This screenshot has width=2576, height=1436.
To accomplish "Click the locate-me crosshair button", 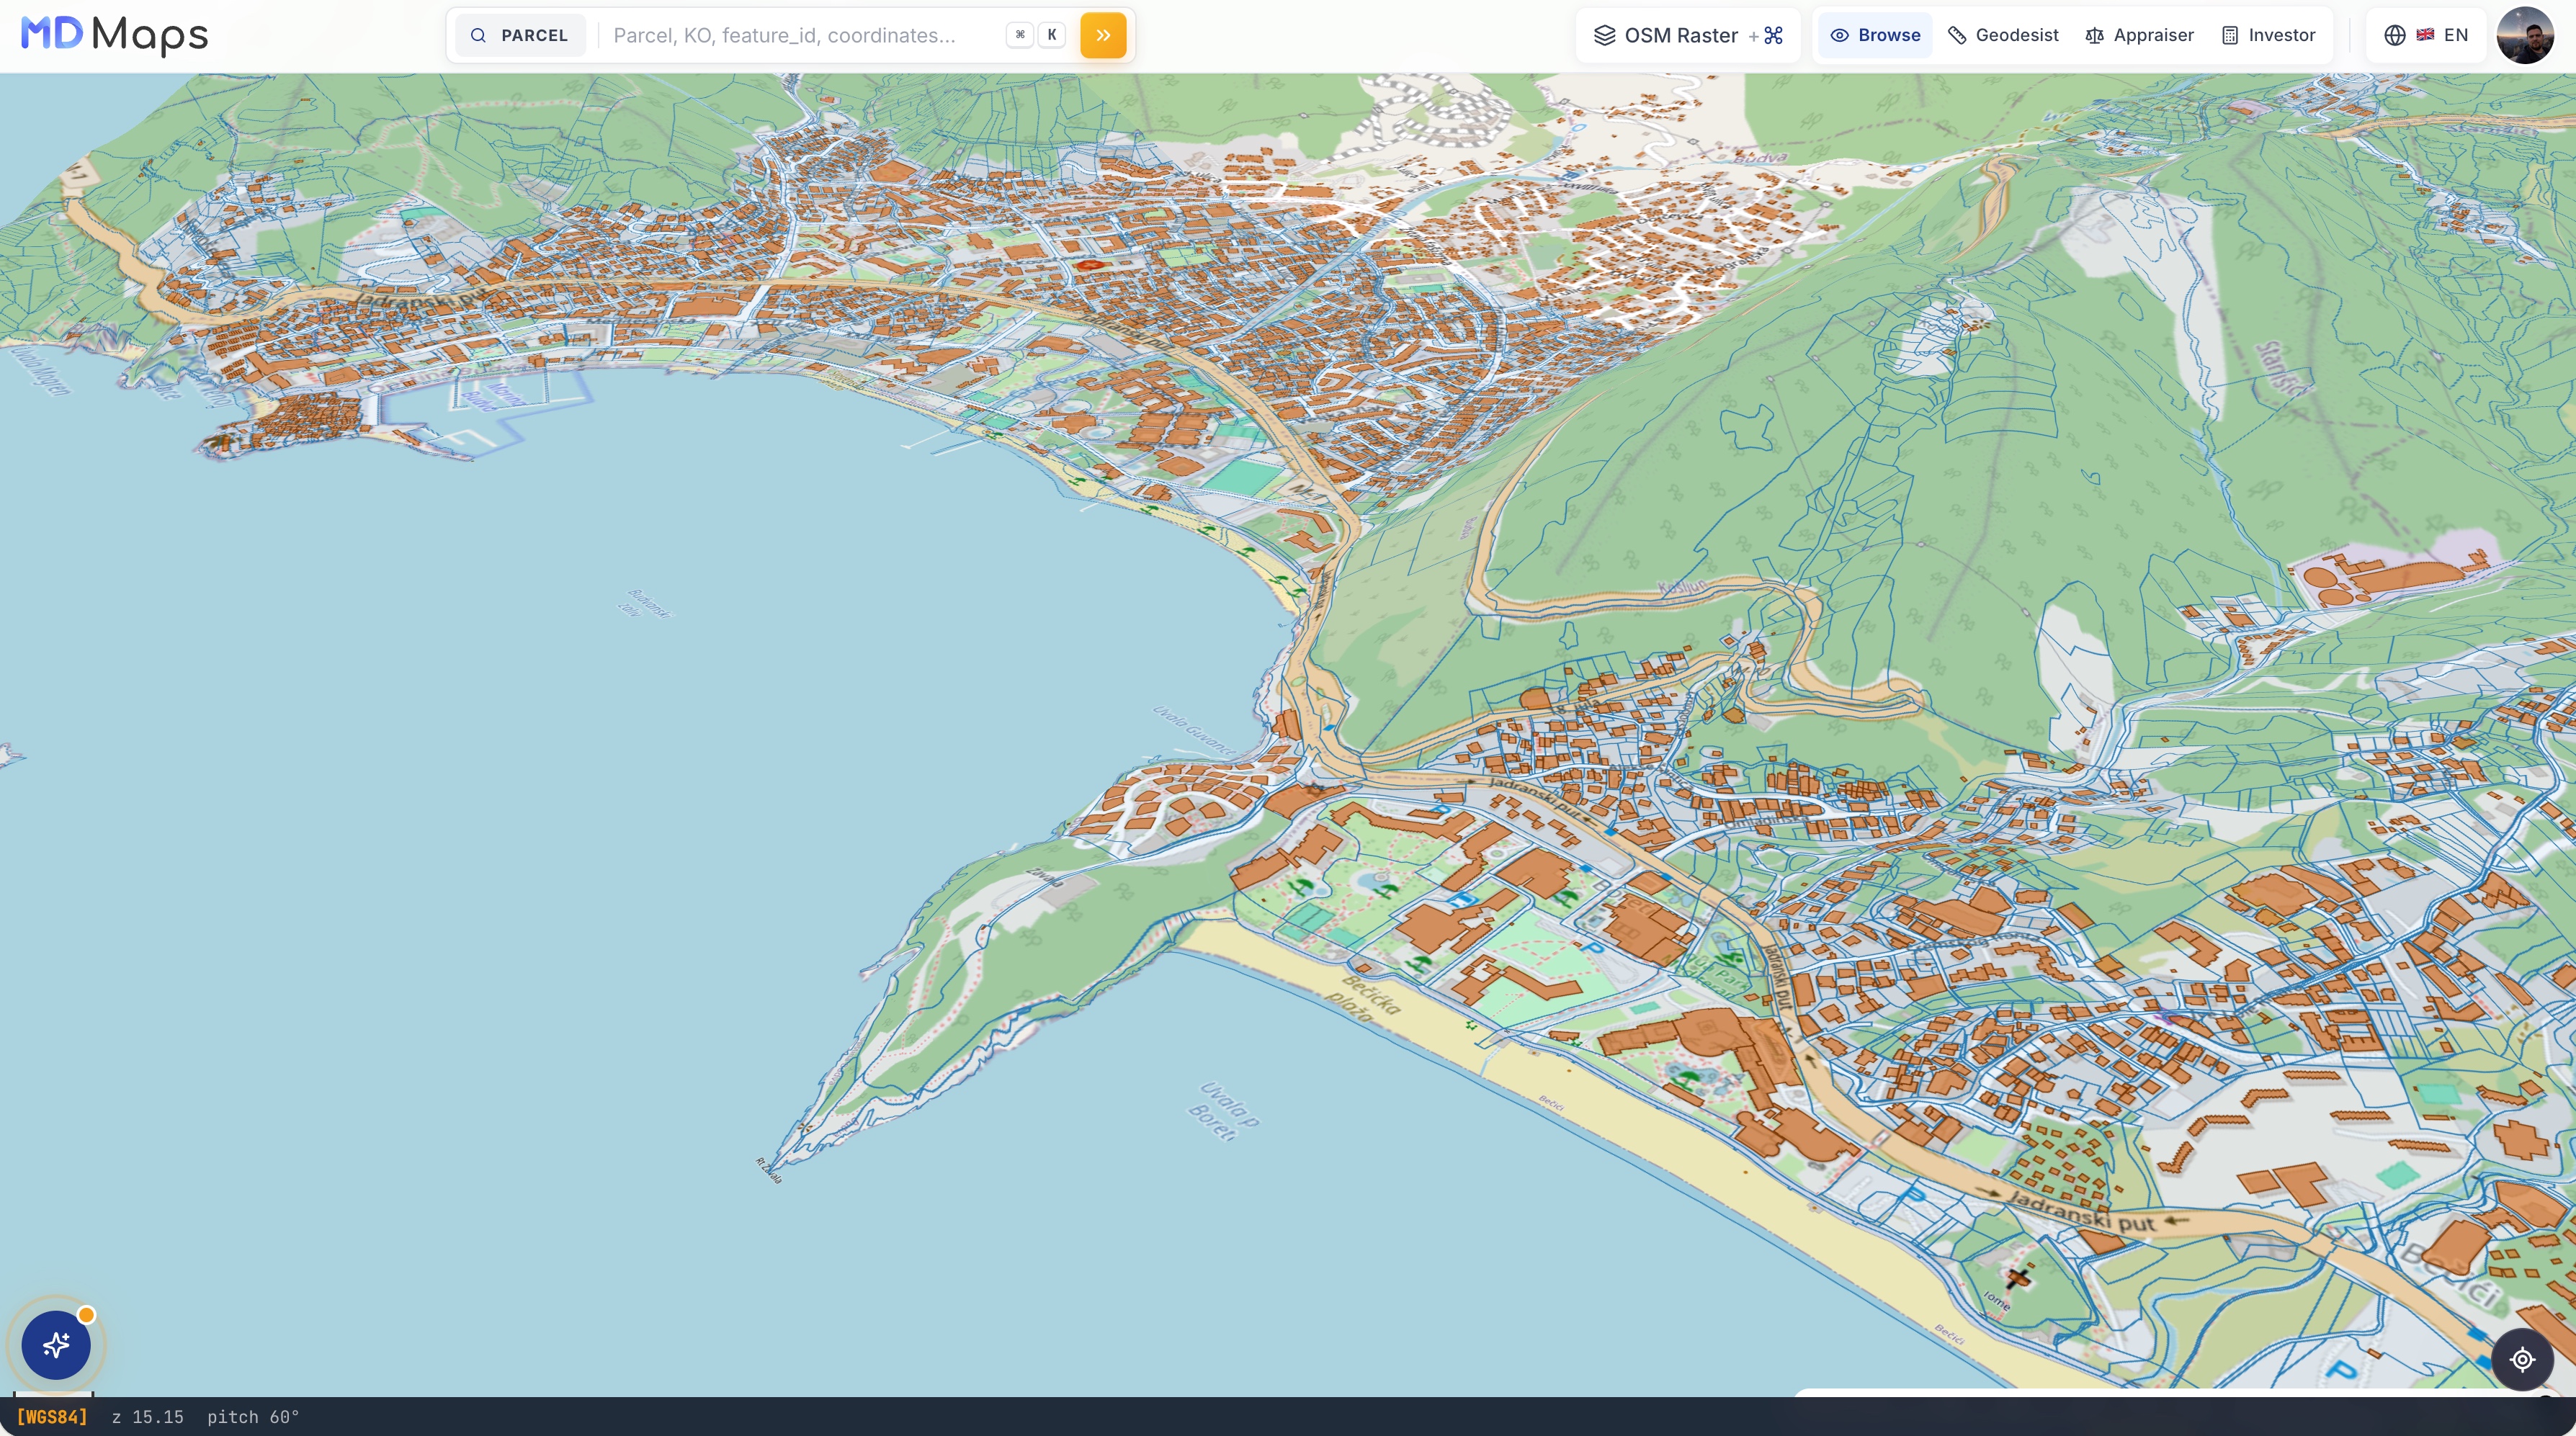I will [2522, 1359].
